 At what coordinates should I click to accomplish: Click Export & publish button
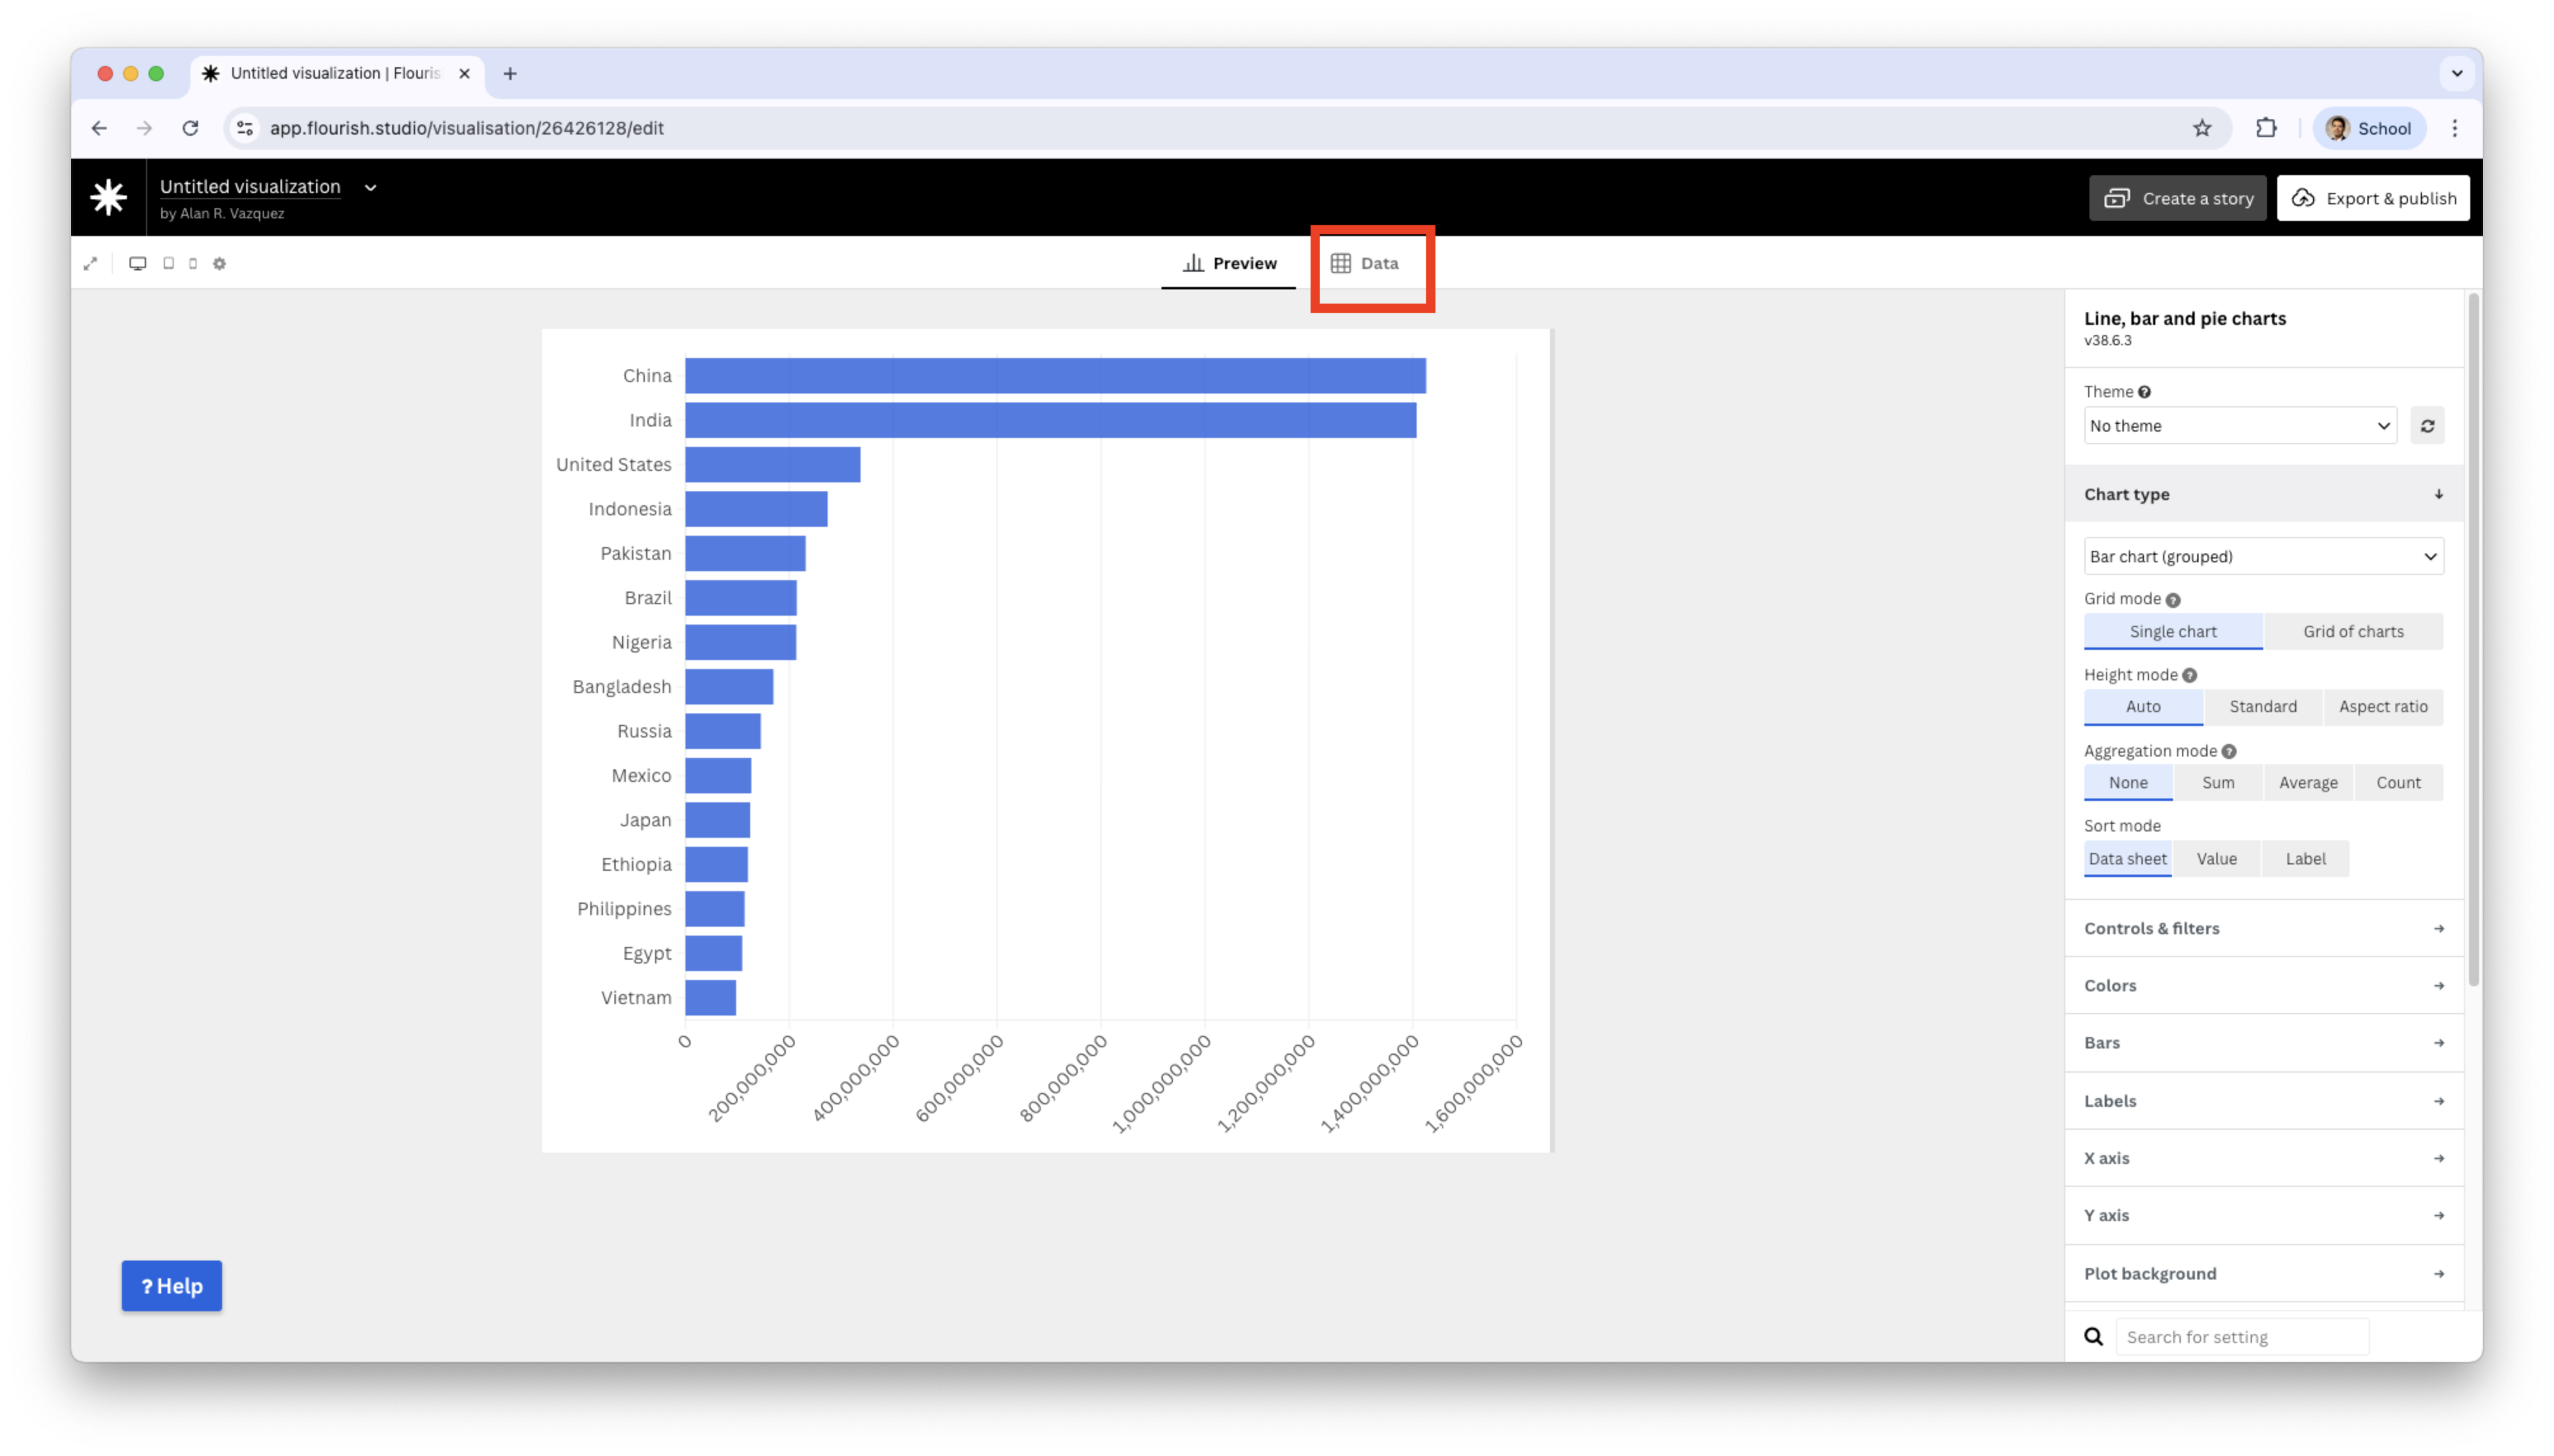point(2373,198)
